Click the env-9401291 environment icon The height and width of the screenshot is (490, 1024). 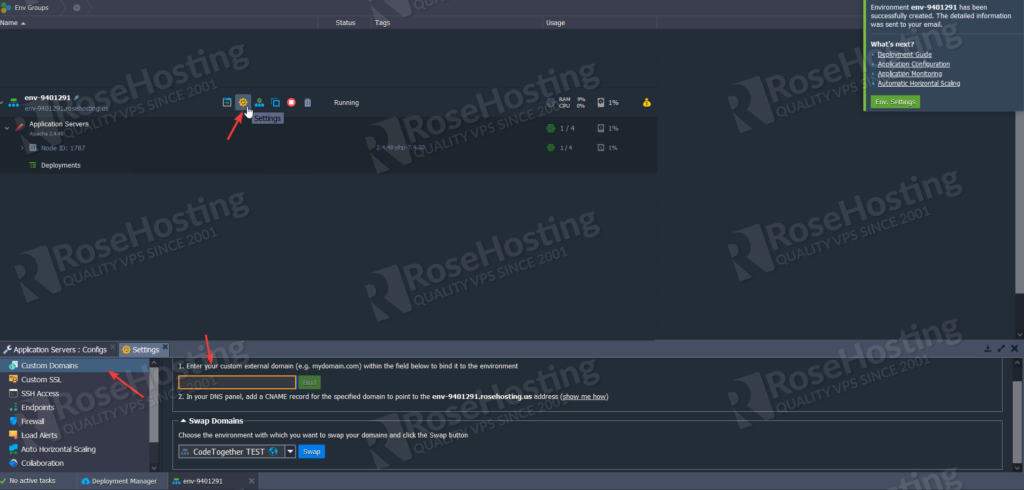pyautogui.click(x=14, y=103)
